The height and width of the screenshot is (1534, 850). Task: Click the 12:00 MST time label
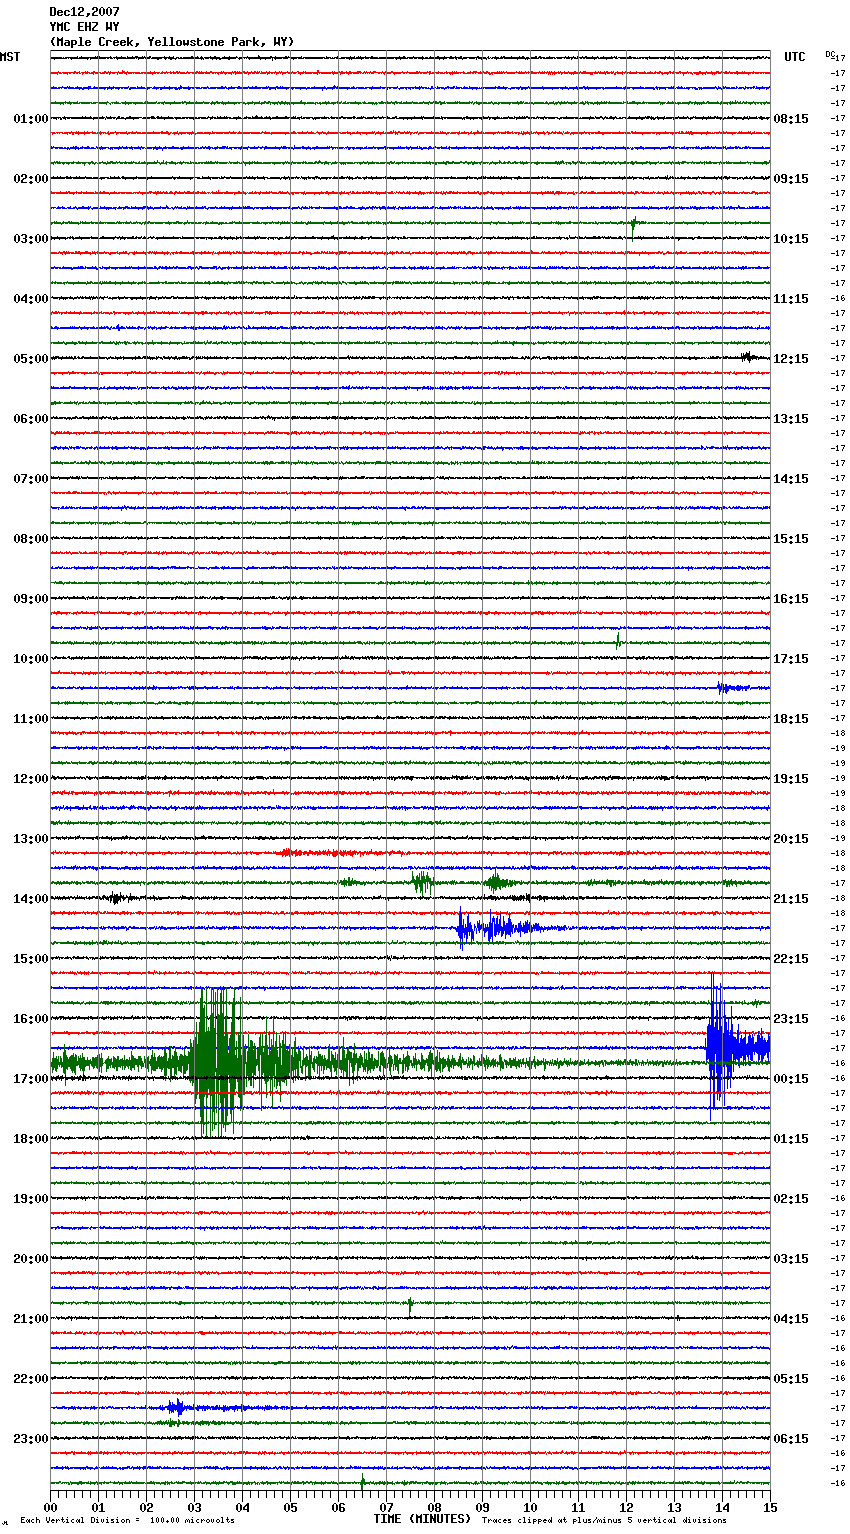tap(31, 779)
